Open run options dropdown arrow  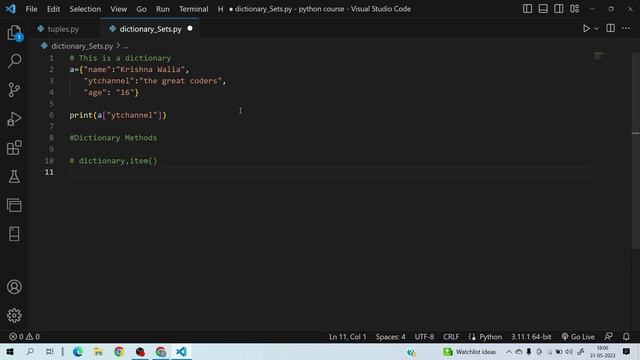(x=596, y=29)
